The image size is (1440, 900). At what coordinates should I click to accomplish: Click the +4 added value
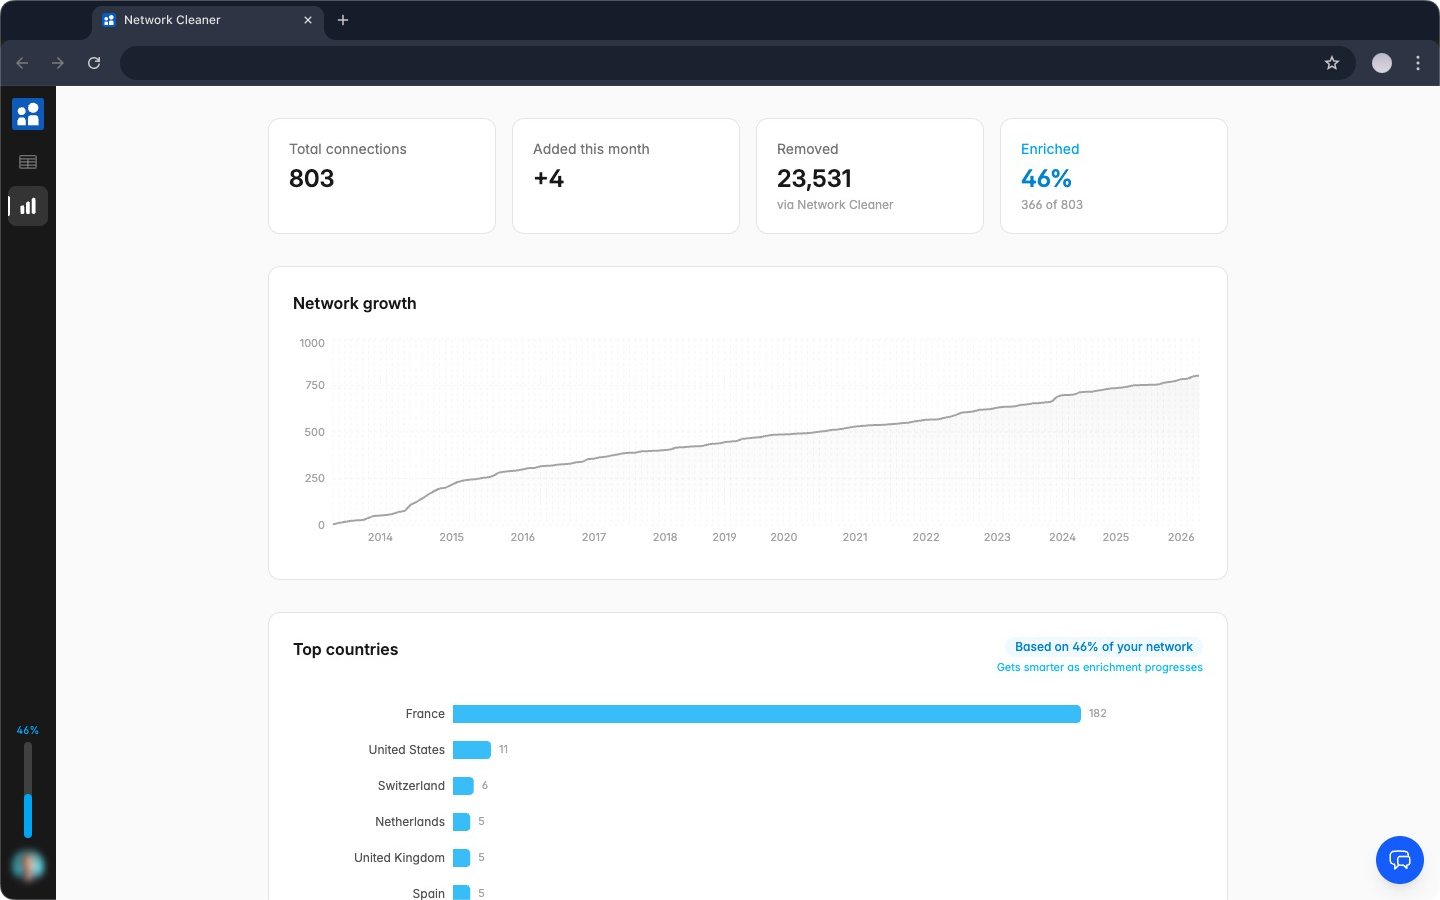[x=548, y=178]
